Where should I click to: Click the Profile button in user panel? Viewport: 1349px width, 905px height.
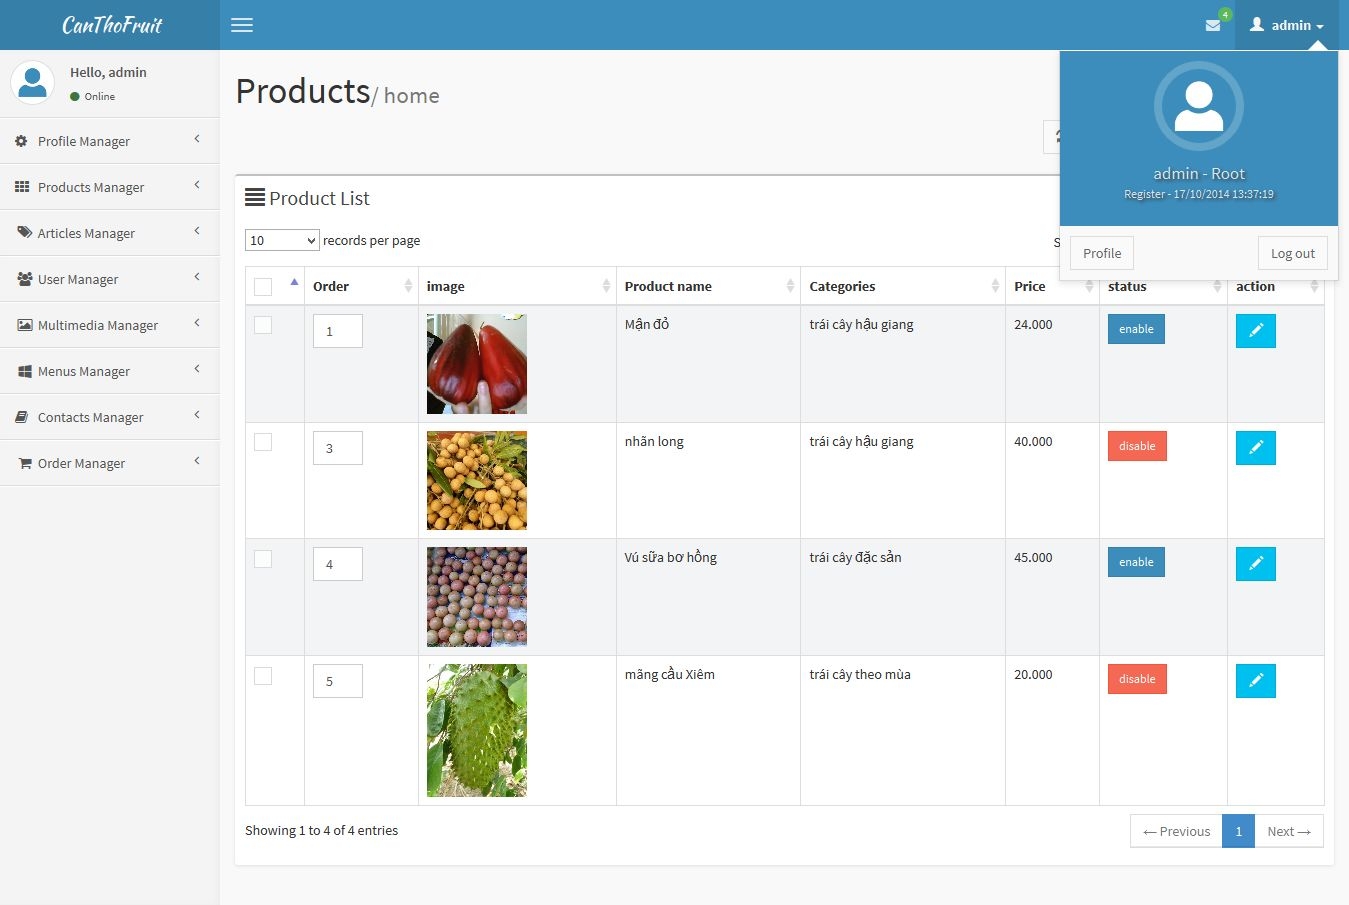1102,253
